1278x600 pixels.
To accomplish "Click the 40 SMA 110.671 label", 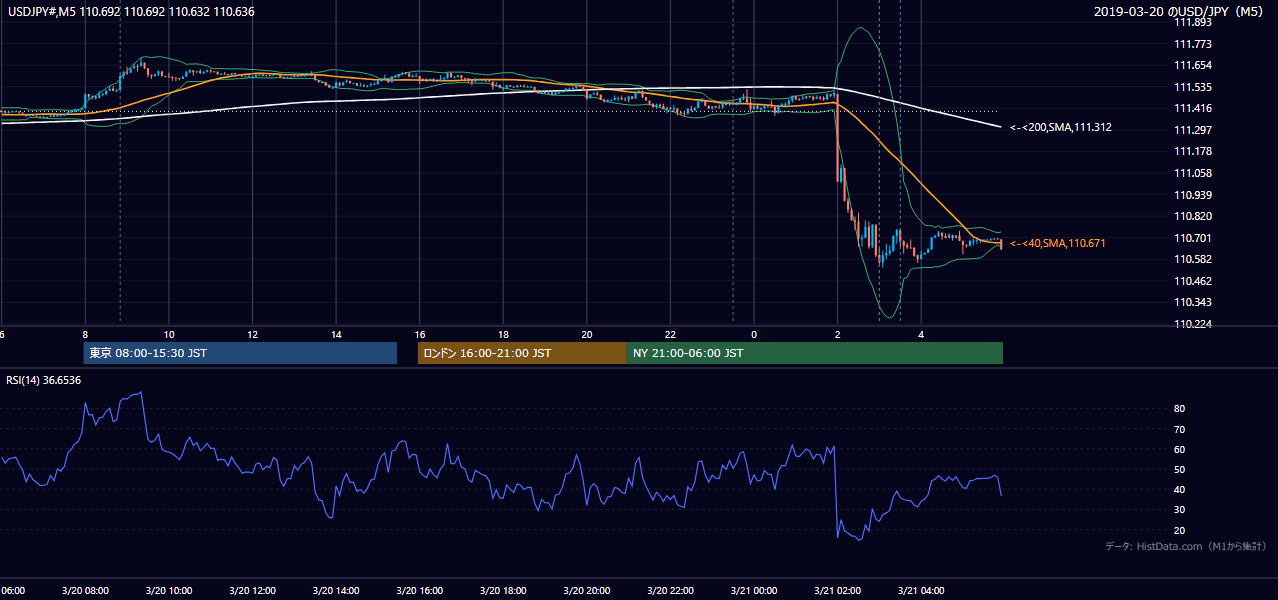I will (1057, 243).
